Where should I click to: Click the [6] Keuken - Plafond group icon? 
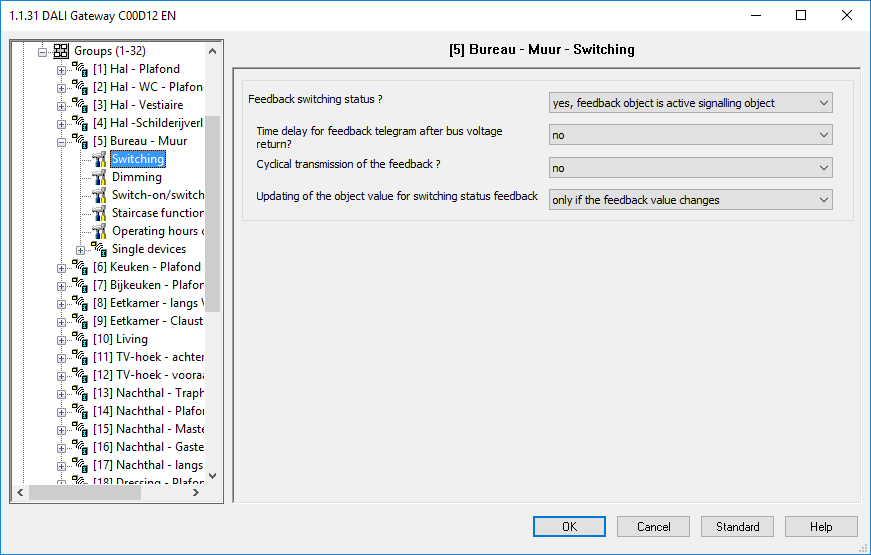(80, 267)
